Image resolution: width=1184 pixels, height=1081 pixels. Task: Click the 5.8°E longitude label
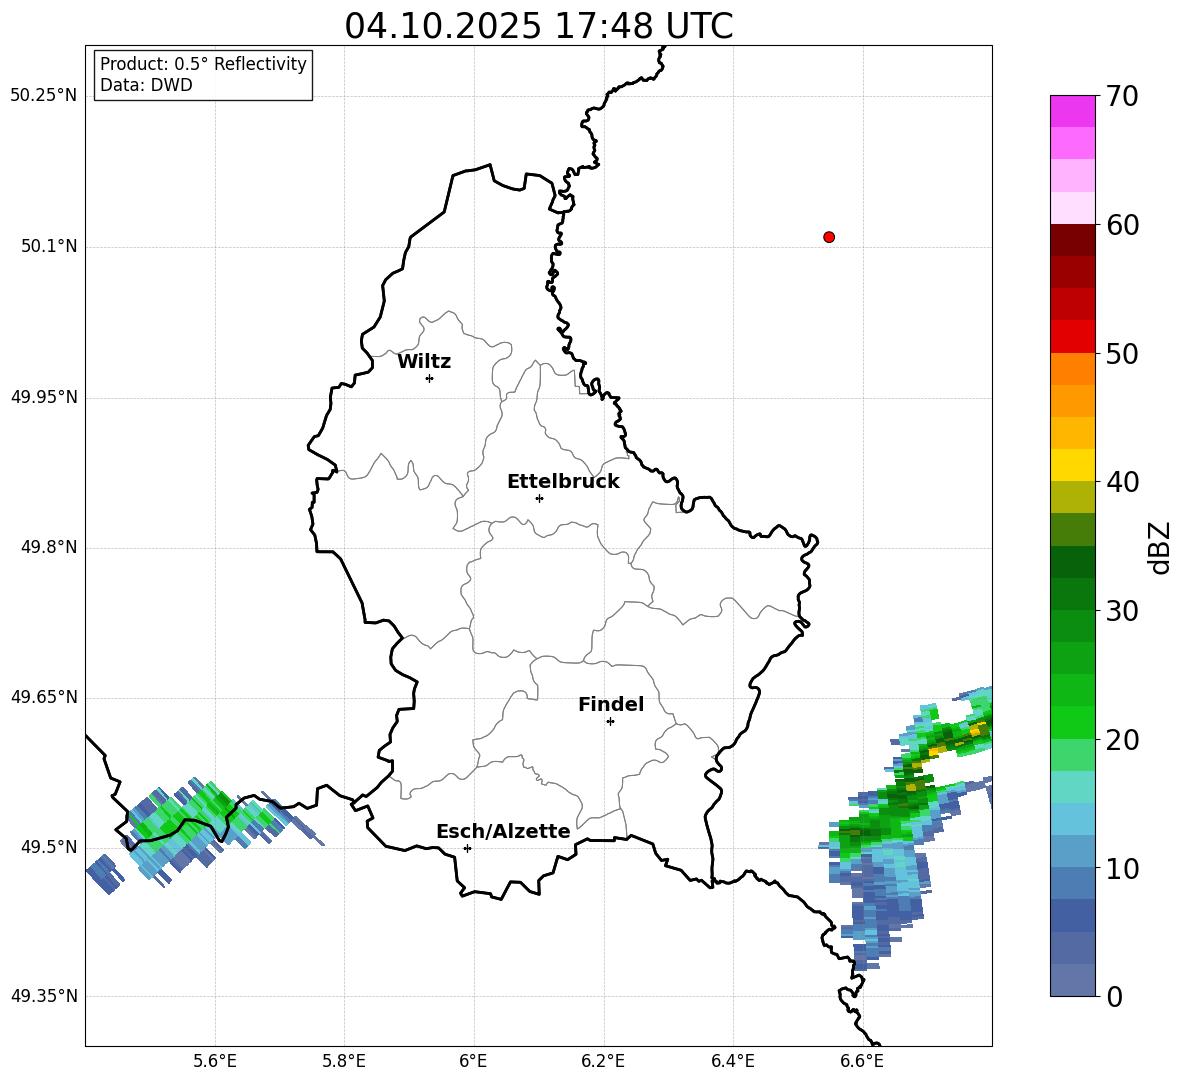[x=344, y=1061]
